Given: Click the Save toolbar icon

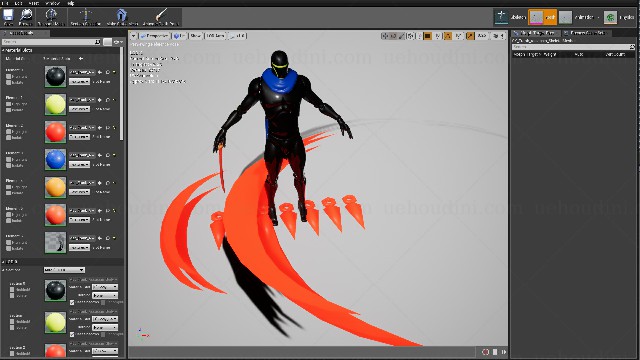Looking at the screenshot, I should coord(8,16).
